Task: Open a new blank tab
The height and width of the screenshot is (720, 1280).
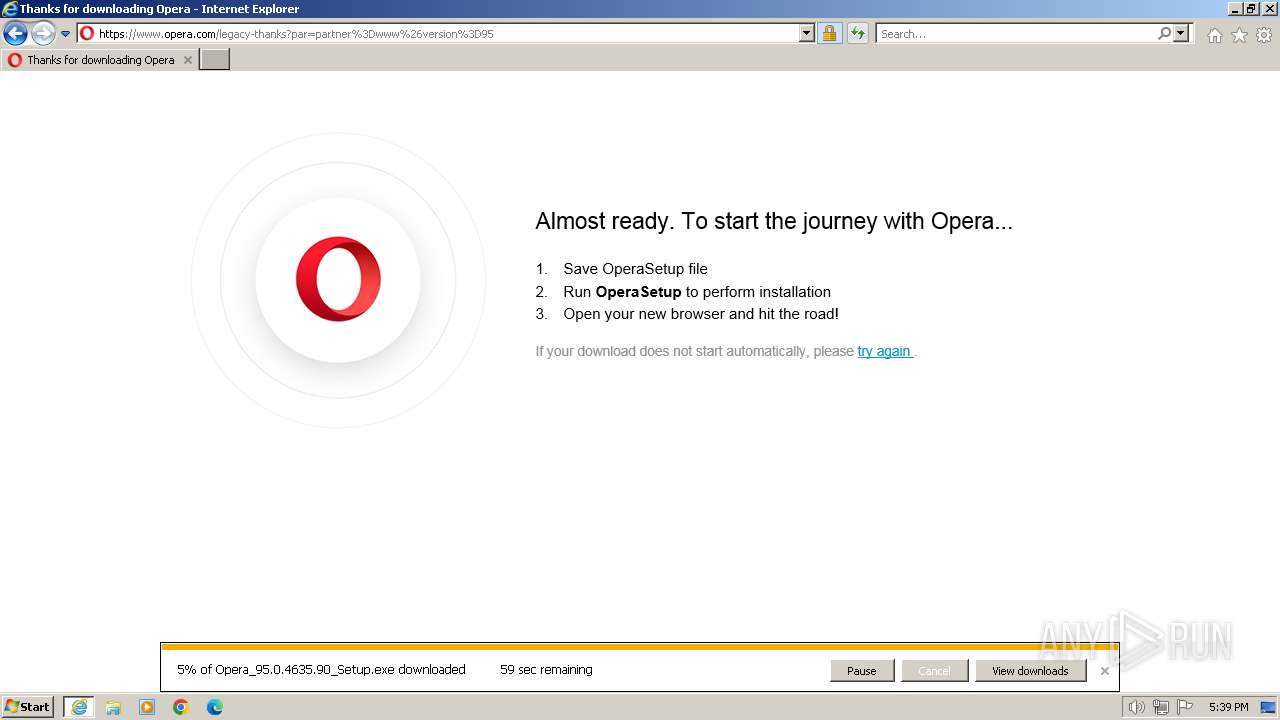Action: pyautogui.click(x=215, y=60)
